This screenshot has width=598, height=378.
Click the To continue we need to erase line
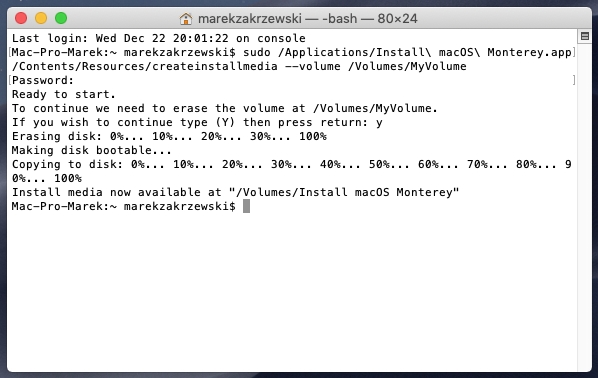click(x=225, y=108)
